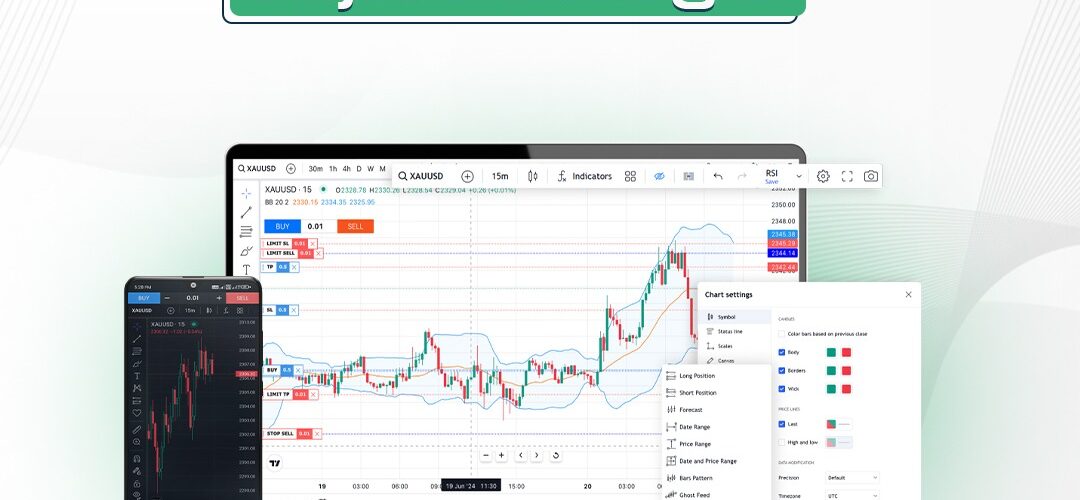Click the gray panel icon next to the eye icon

pyautogui.click(x=688, y=176)
